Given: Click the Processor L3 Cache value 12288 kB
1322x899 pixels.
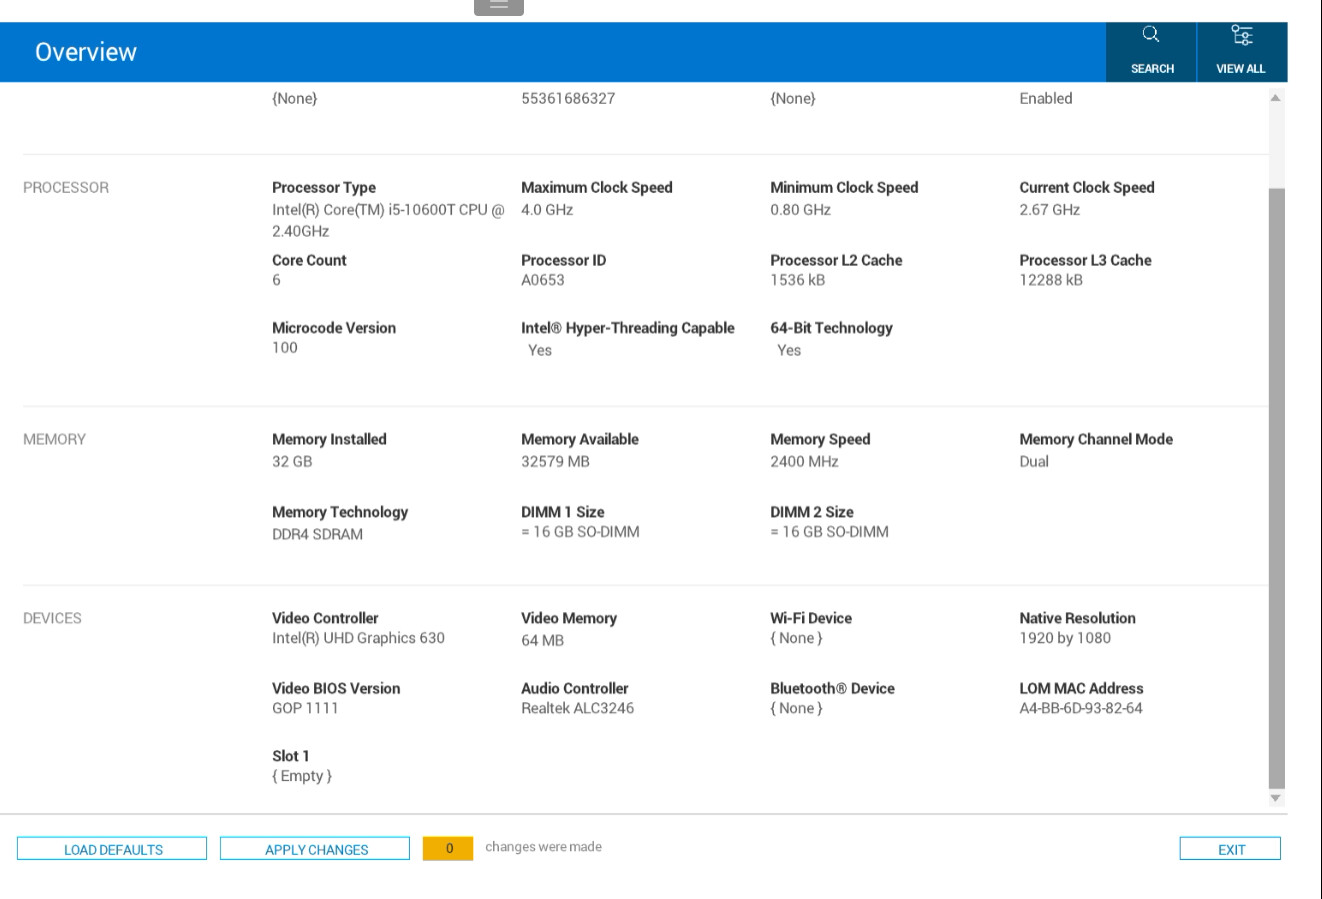Looking at the screenshot, I should (x=1051, y=280).
